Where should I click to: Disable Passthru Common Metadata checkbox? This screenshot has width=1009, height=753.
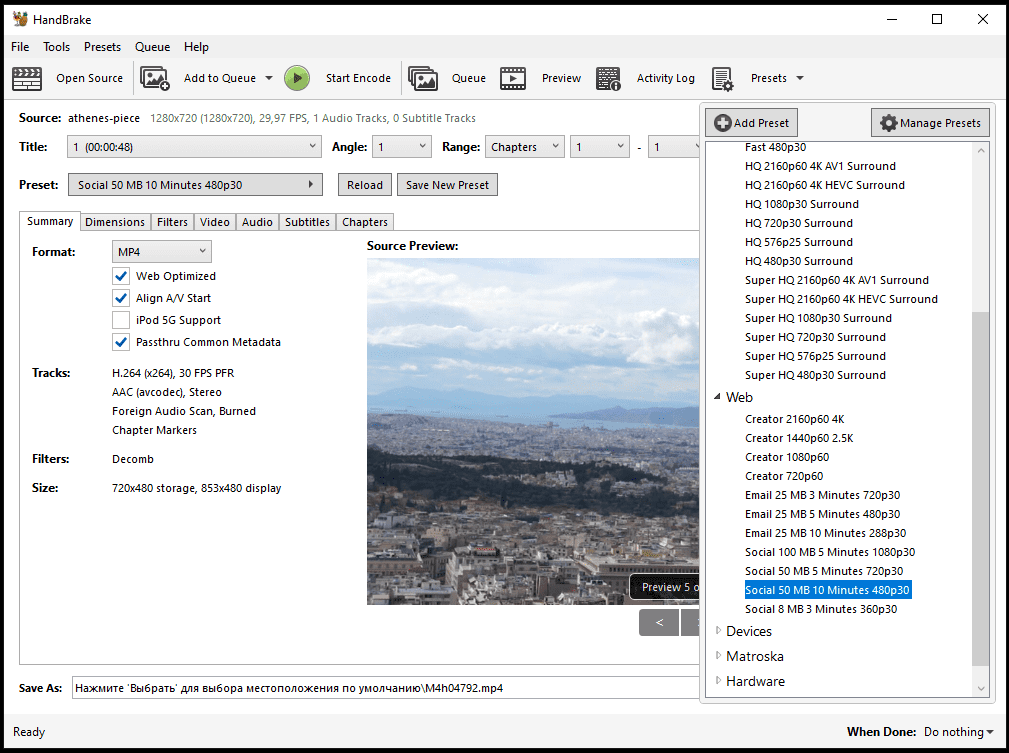[121, 342]
